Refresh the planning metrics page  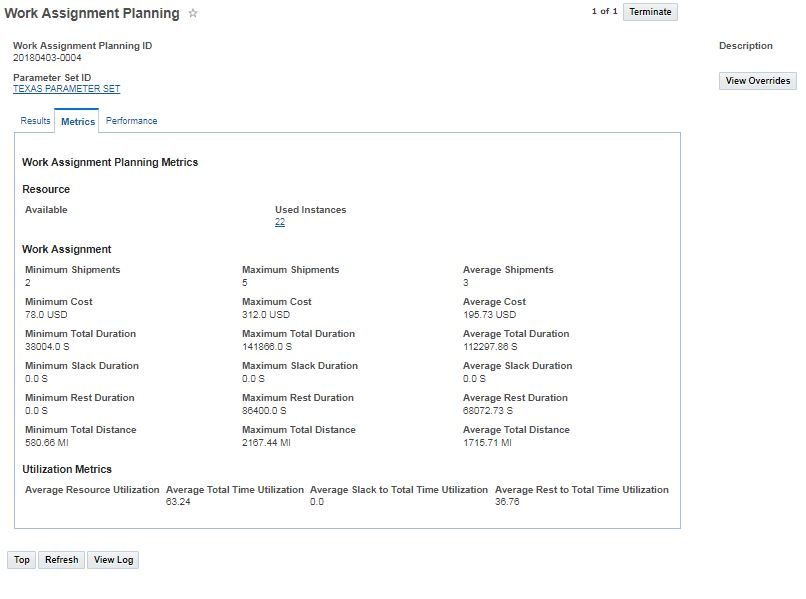pyautogui.click(x=61, y=560)
